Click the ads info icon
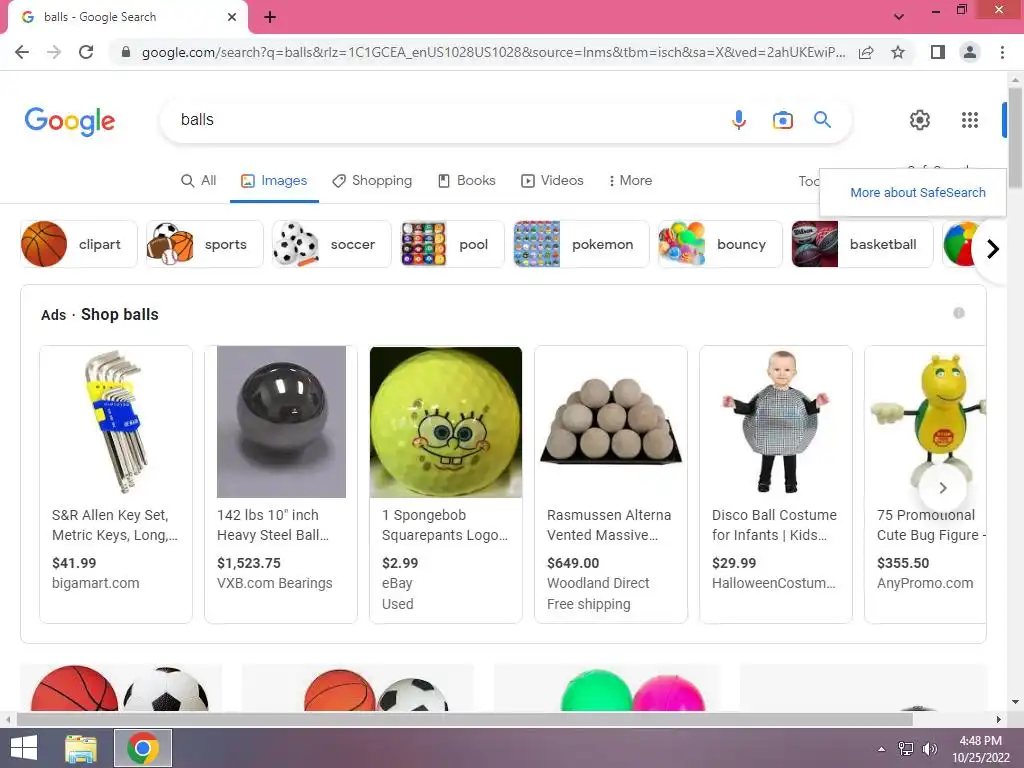The image size is (1024, 768). pyautogui.click(x=959, y=313)
